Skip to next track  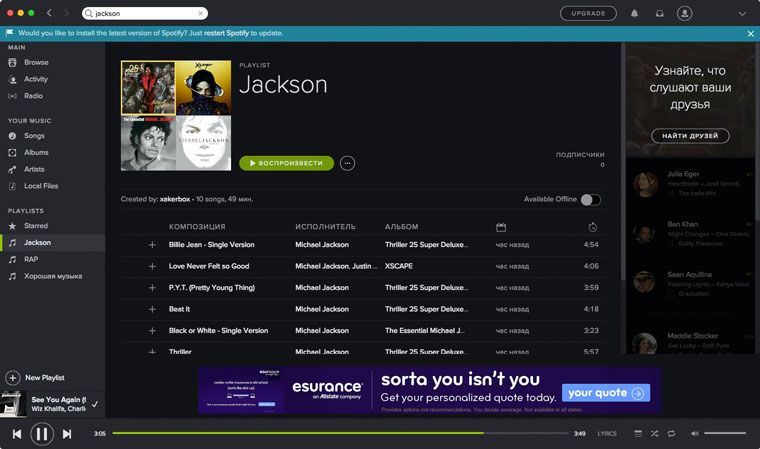tap(67, 434)
